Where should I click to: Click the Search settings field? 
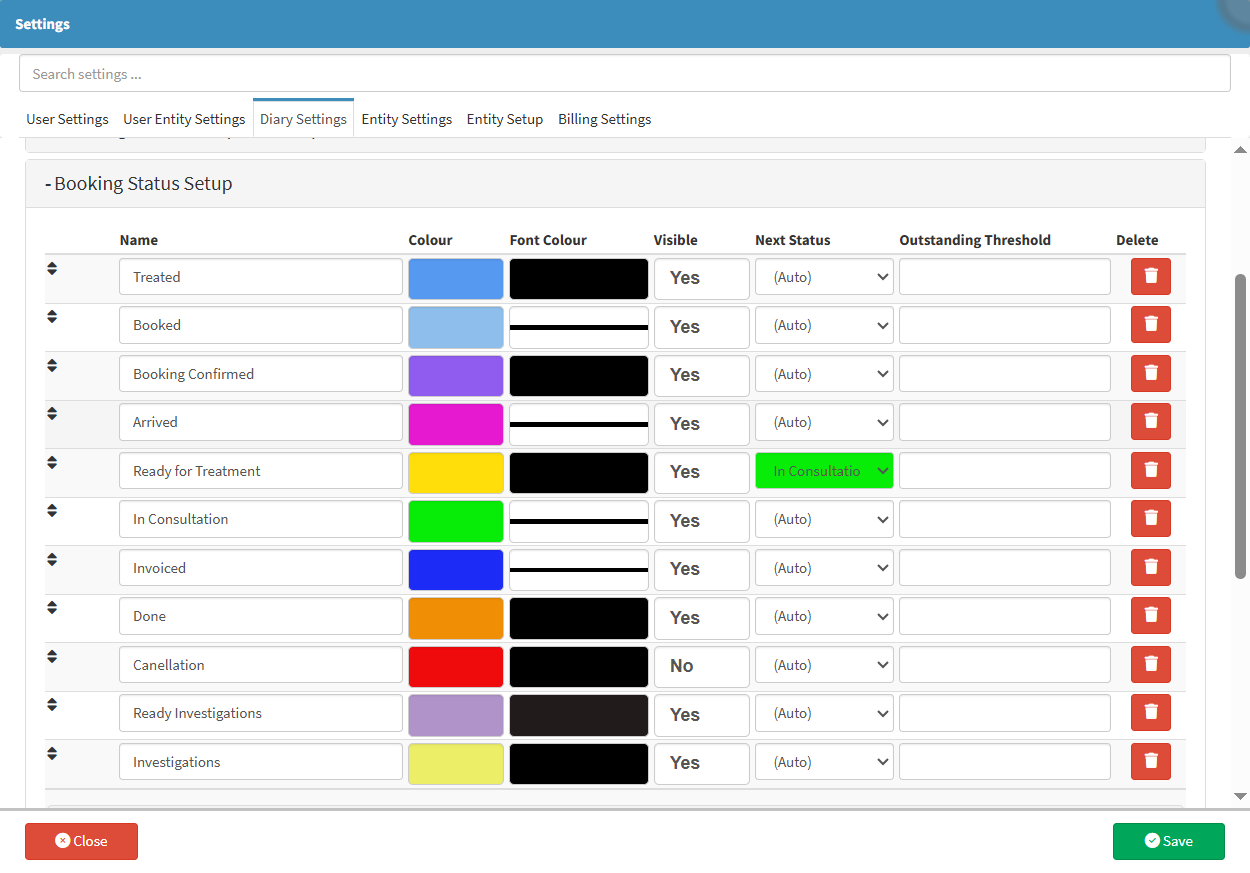pyautogui.click(x=624, y=74)
